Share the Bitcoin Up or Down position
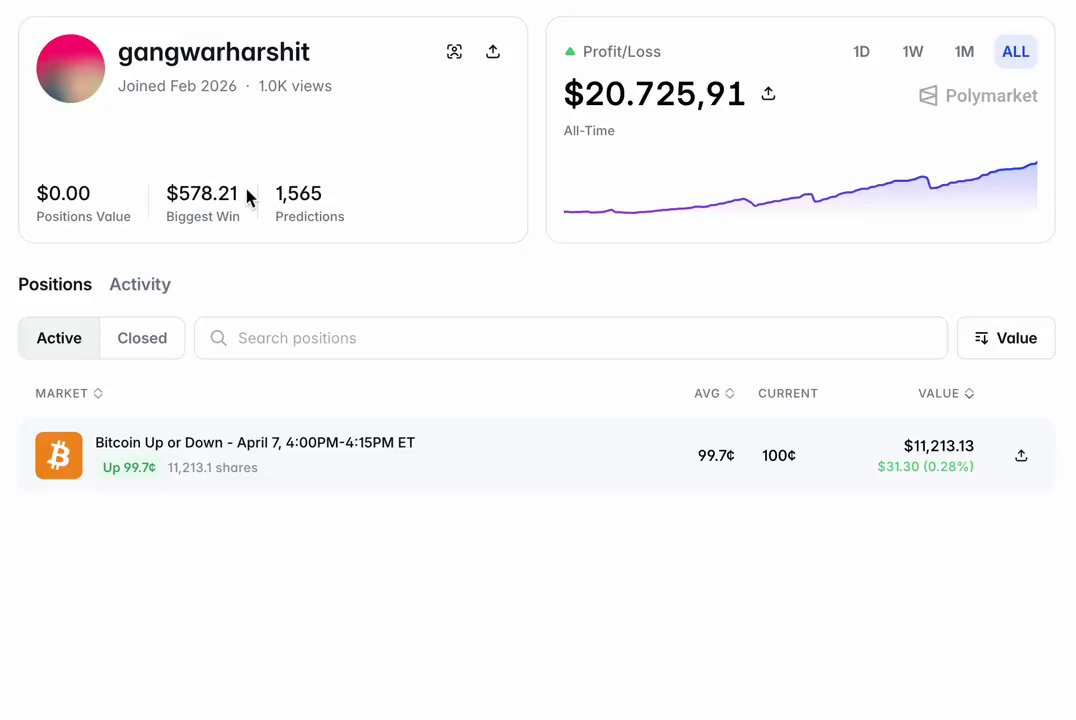 click(1021, 456)
